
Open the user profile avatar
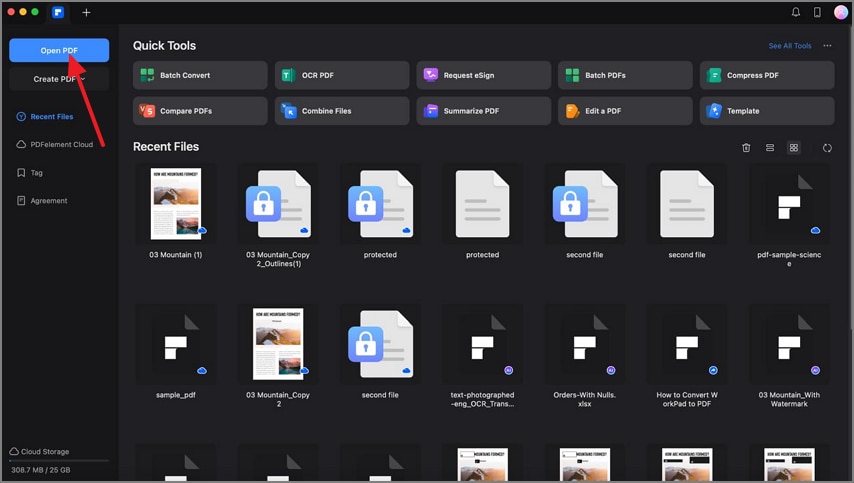click(841, 12)
